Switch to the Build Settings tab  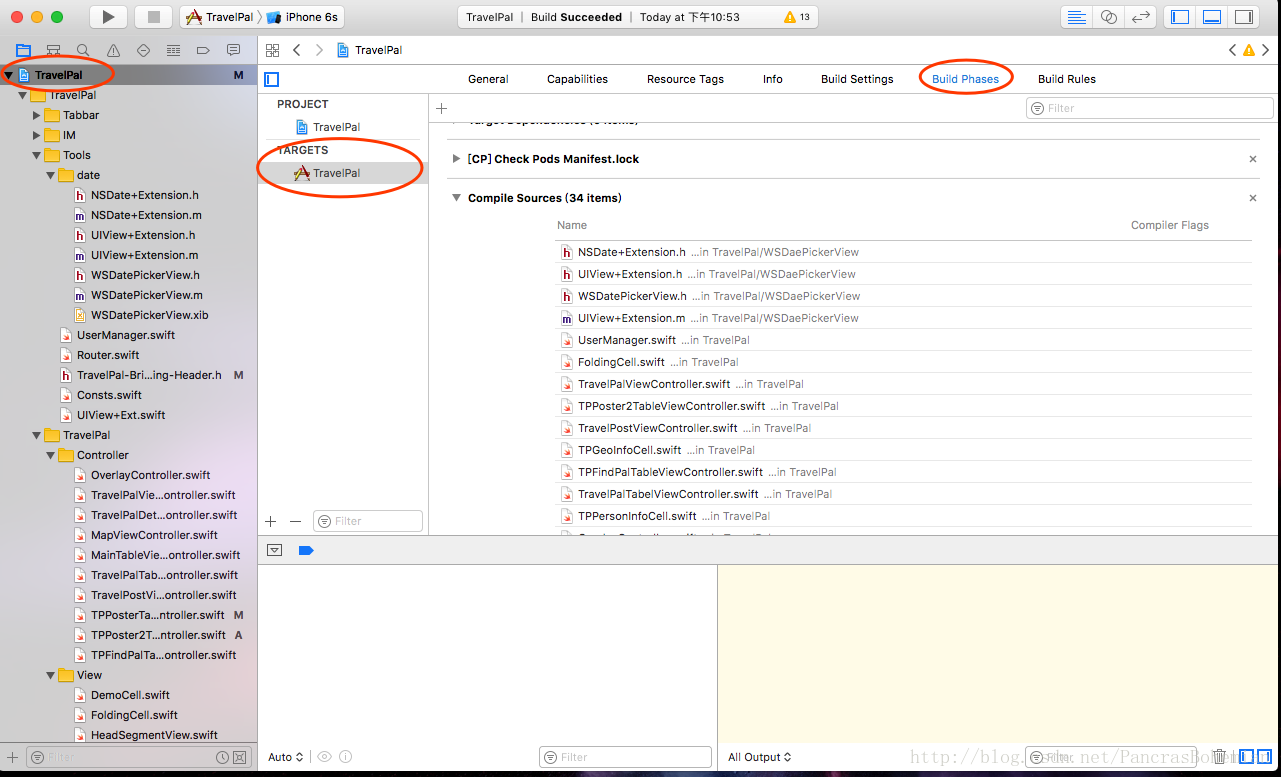click(857, 79)
